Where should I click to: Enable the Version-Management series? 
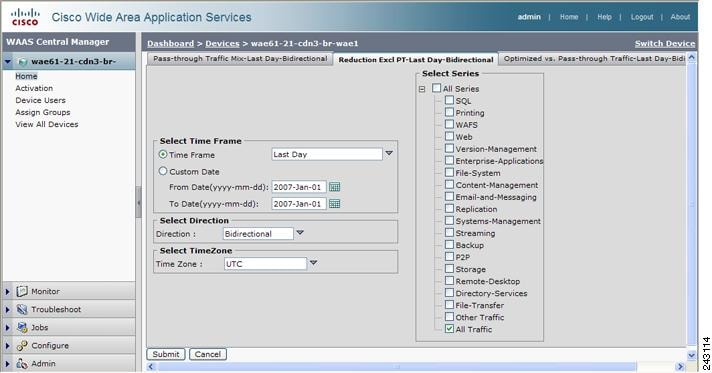tap(449, 148)
